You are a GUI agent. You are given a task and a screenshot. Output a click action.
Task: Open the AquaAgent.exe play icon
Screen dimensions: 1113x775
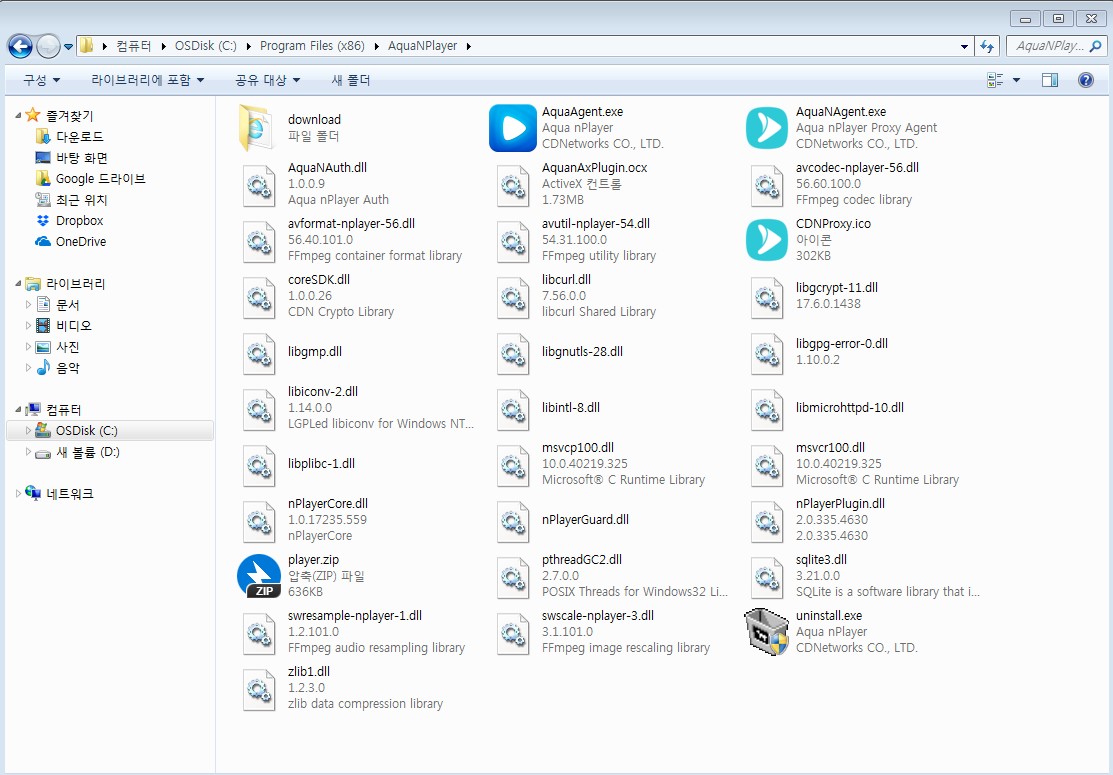click(x=512, y=128)
